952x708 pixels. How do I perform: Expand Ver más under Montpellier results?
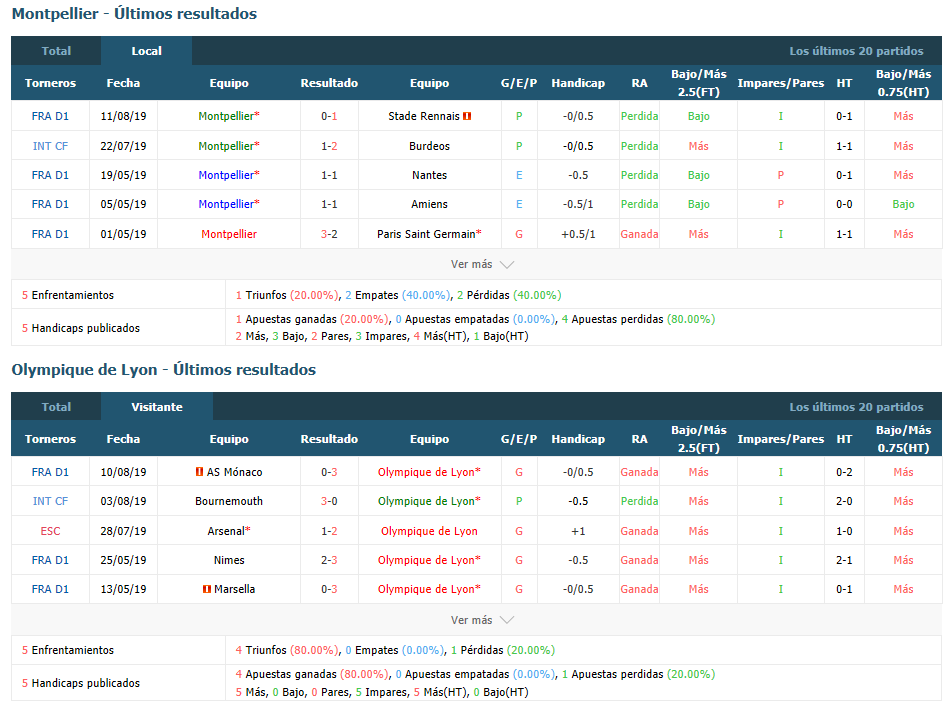click(482, 264)
